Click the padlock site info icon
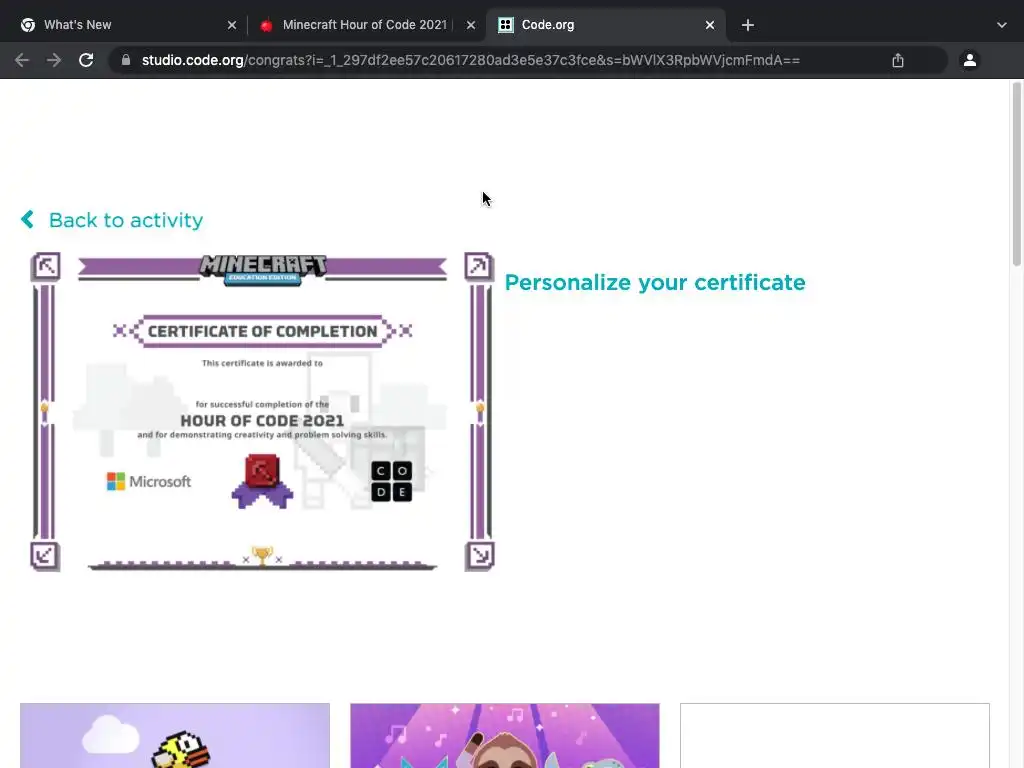 point(126,60)
